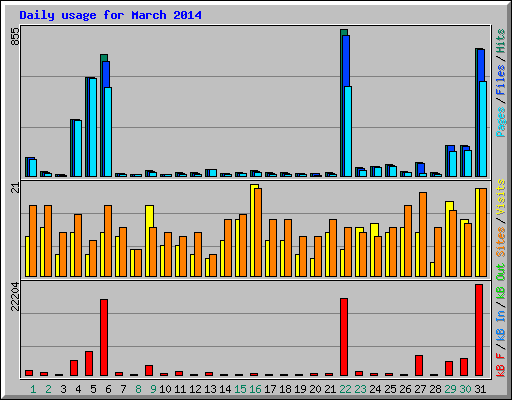
Task: Click day label 21 on x-axis
Action: click(330, 389)
